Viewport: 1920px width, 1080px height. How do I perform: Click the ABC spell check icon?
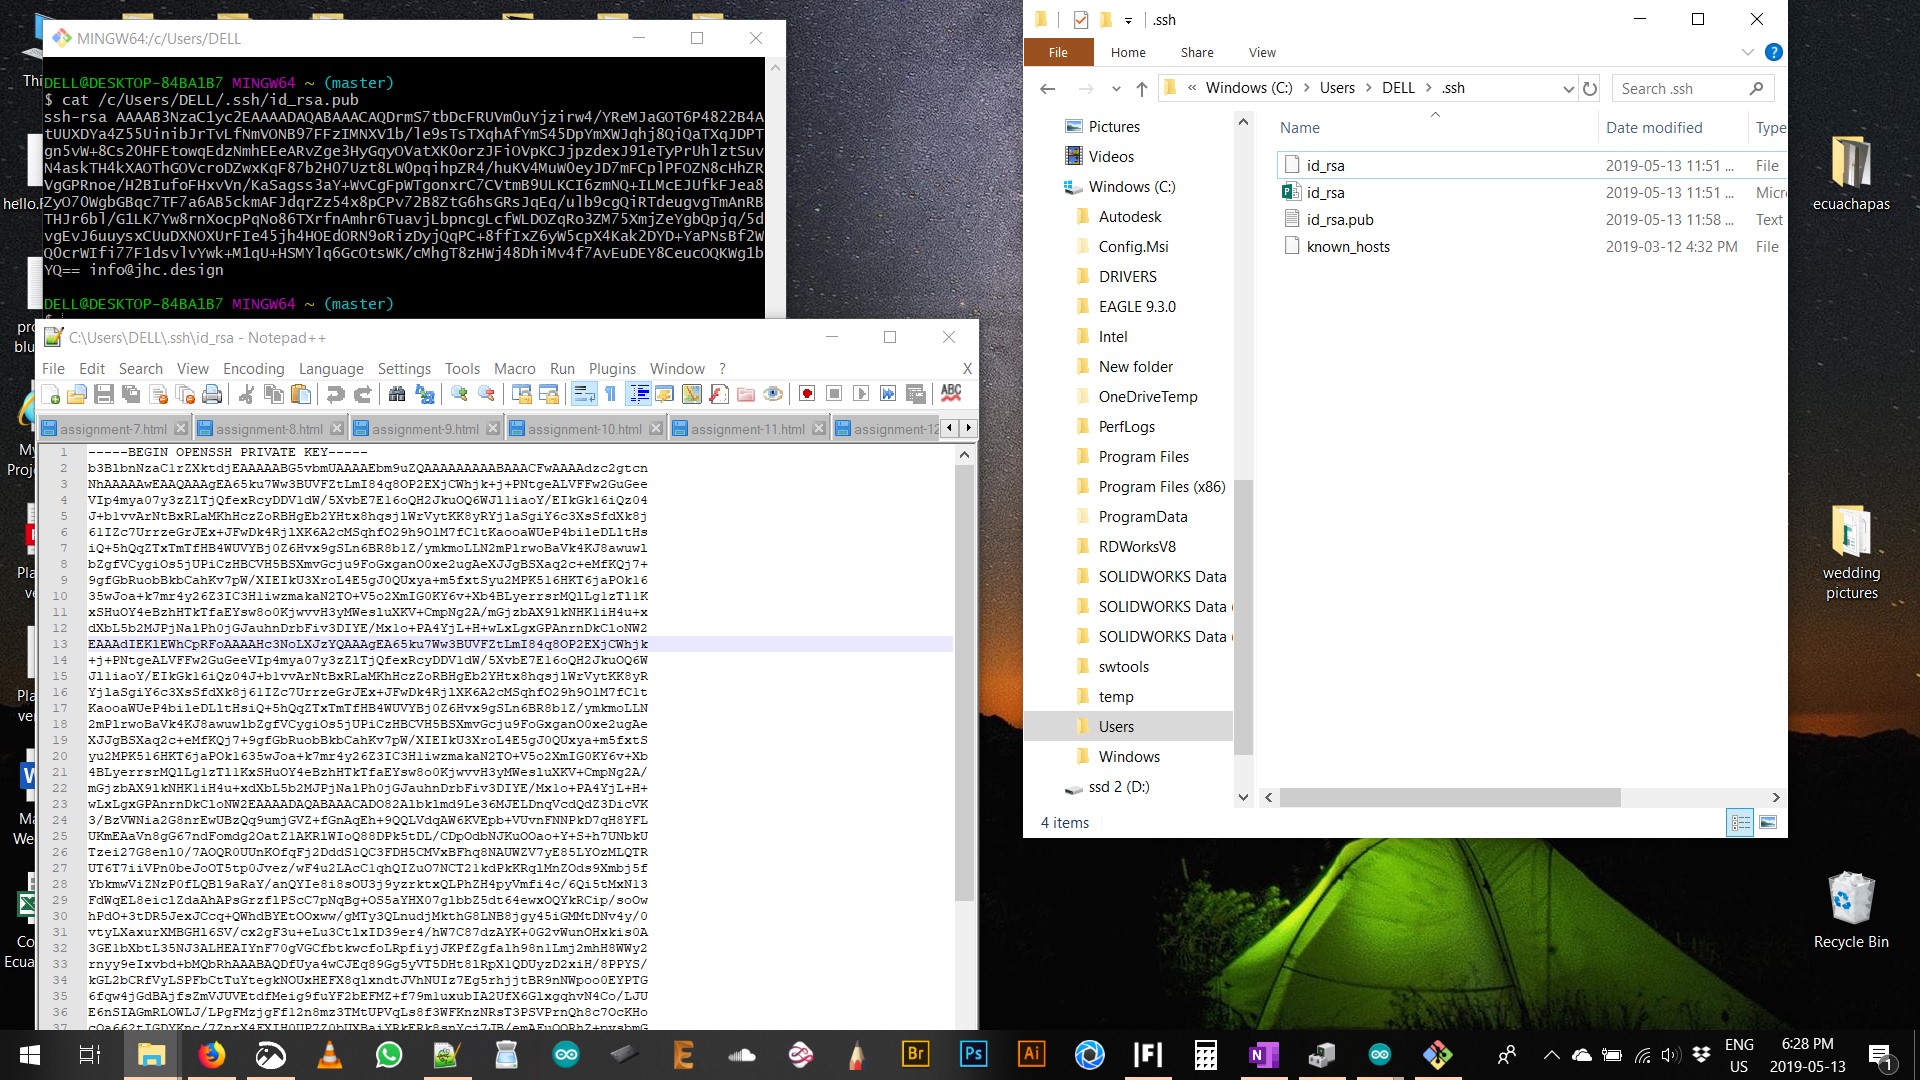click(x=951, y=393)
